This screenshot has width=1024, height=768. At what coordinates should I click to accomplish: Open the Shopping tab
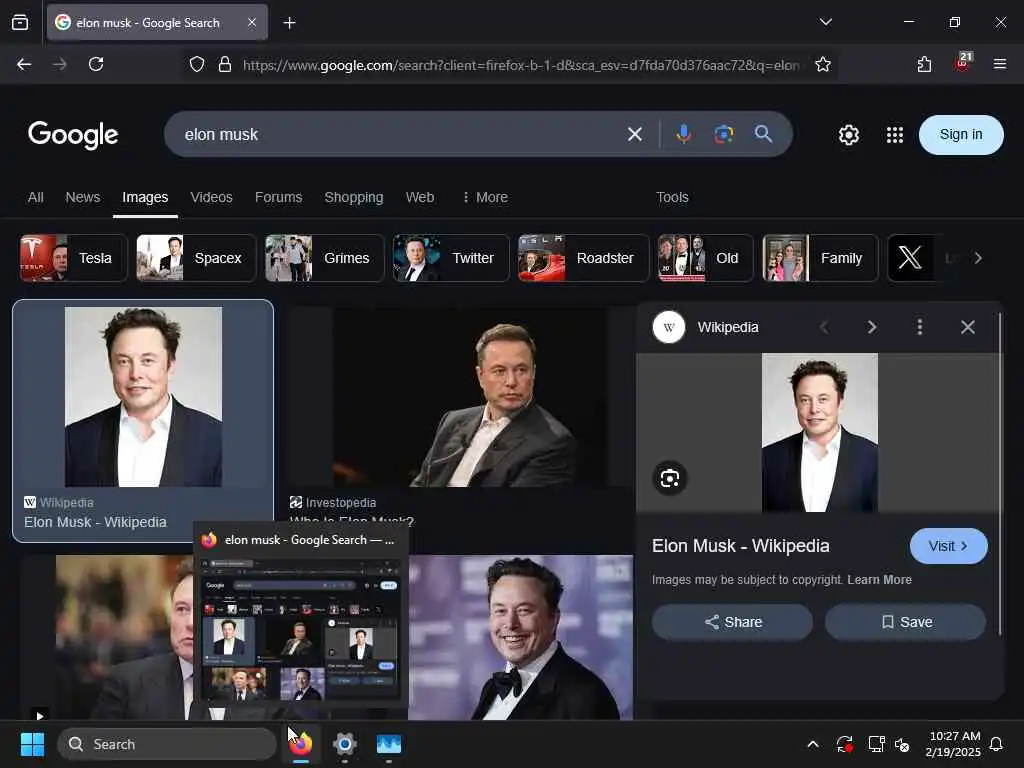(x=353, y=197)
